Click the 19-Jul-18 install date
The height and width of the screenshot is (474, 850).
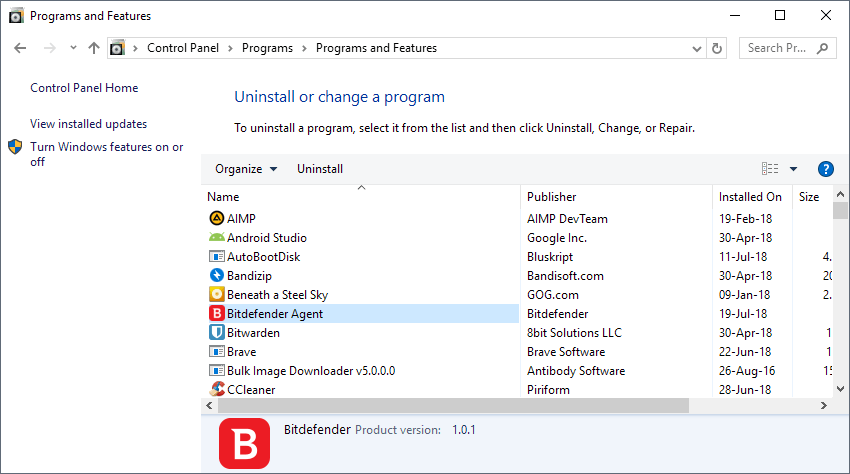coord(743,313)
